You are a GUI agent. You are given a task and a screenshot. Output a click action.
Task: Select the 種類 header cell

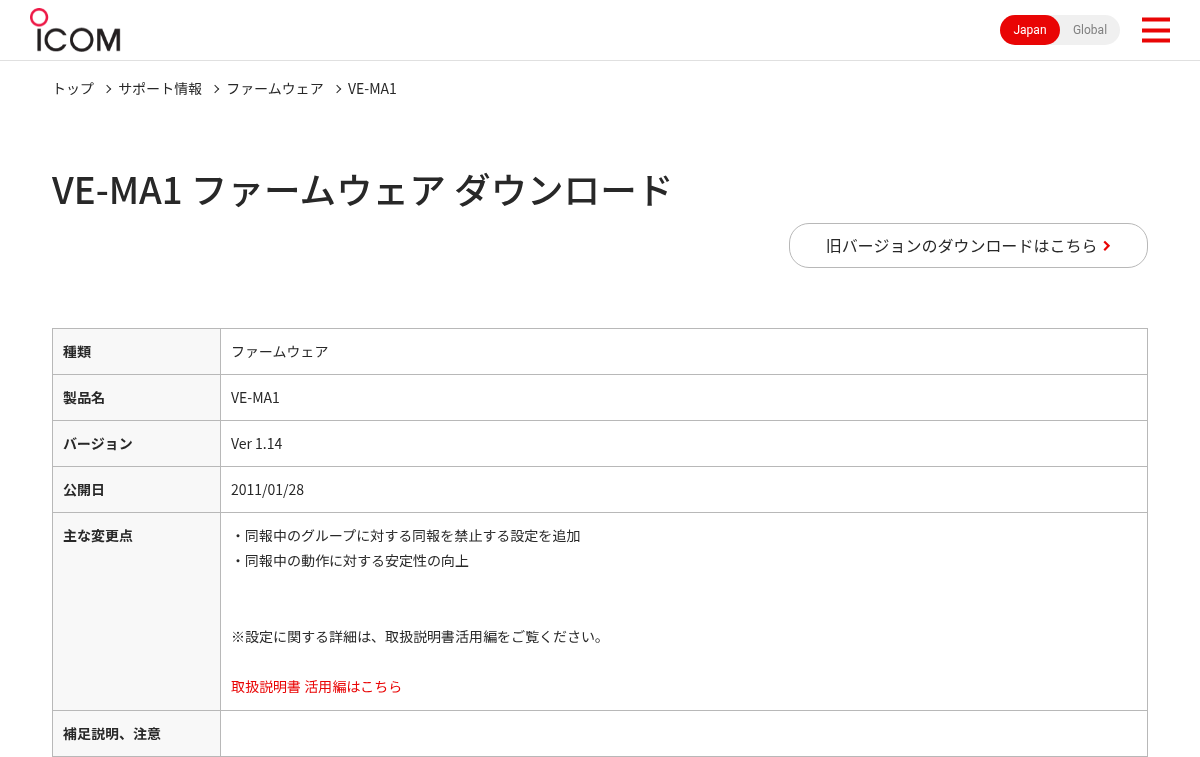point(136,351)
